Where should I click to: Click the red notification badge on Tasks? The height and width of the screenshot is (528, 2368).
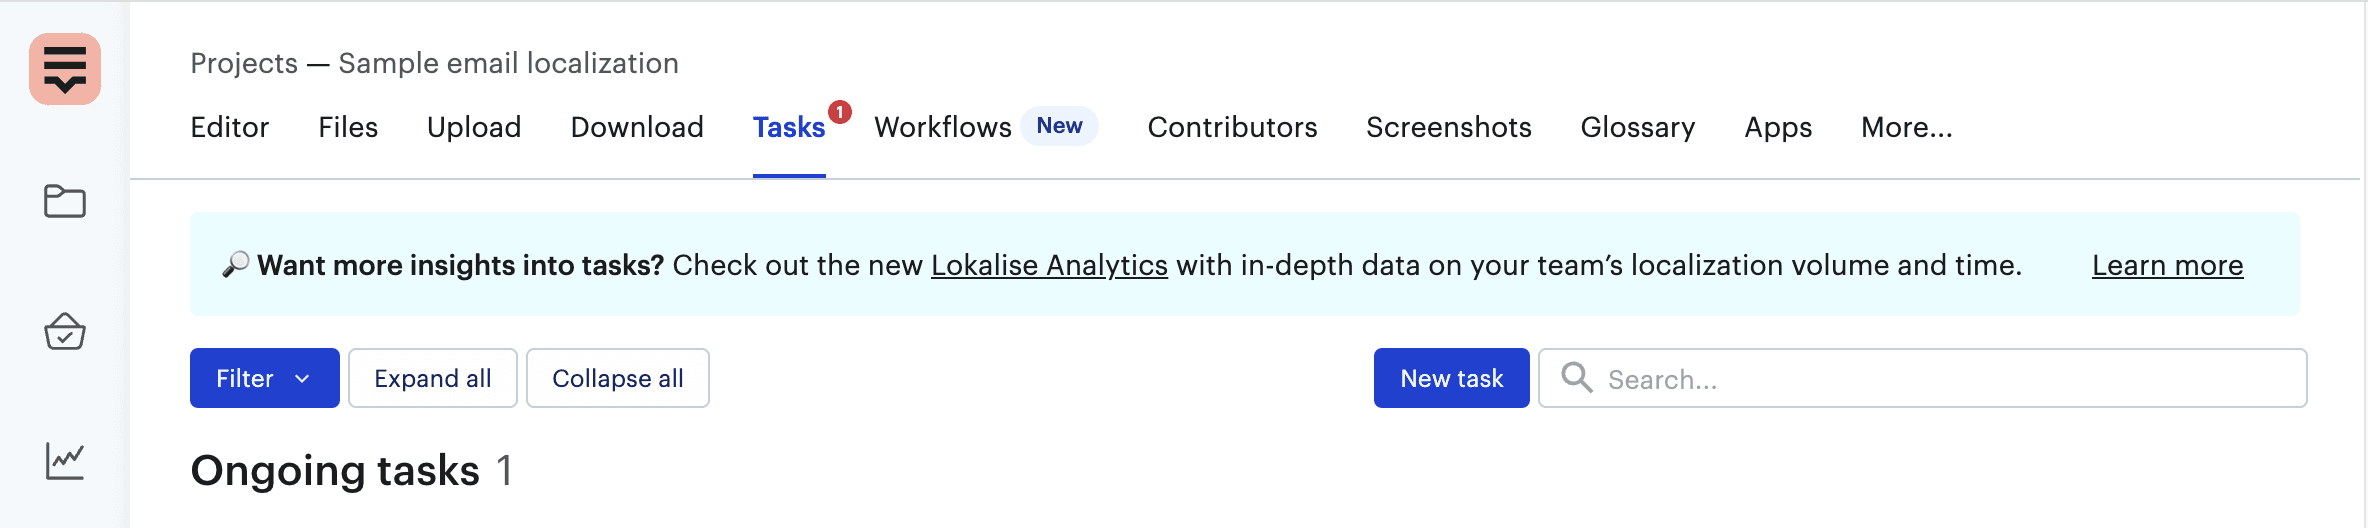[x=840, y=112]
